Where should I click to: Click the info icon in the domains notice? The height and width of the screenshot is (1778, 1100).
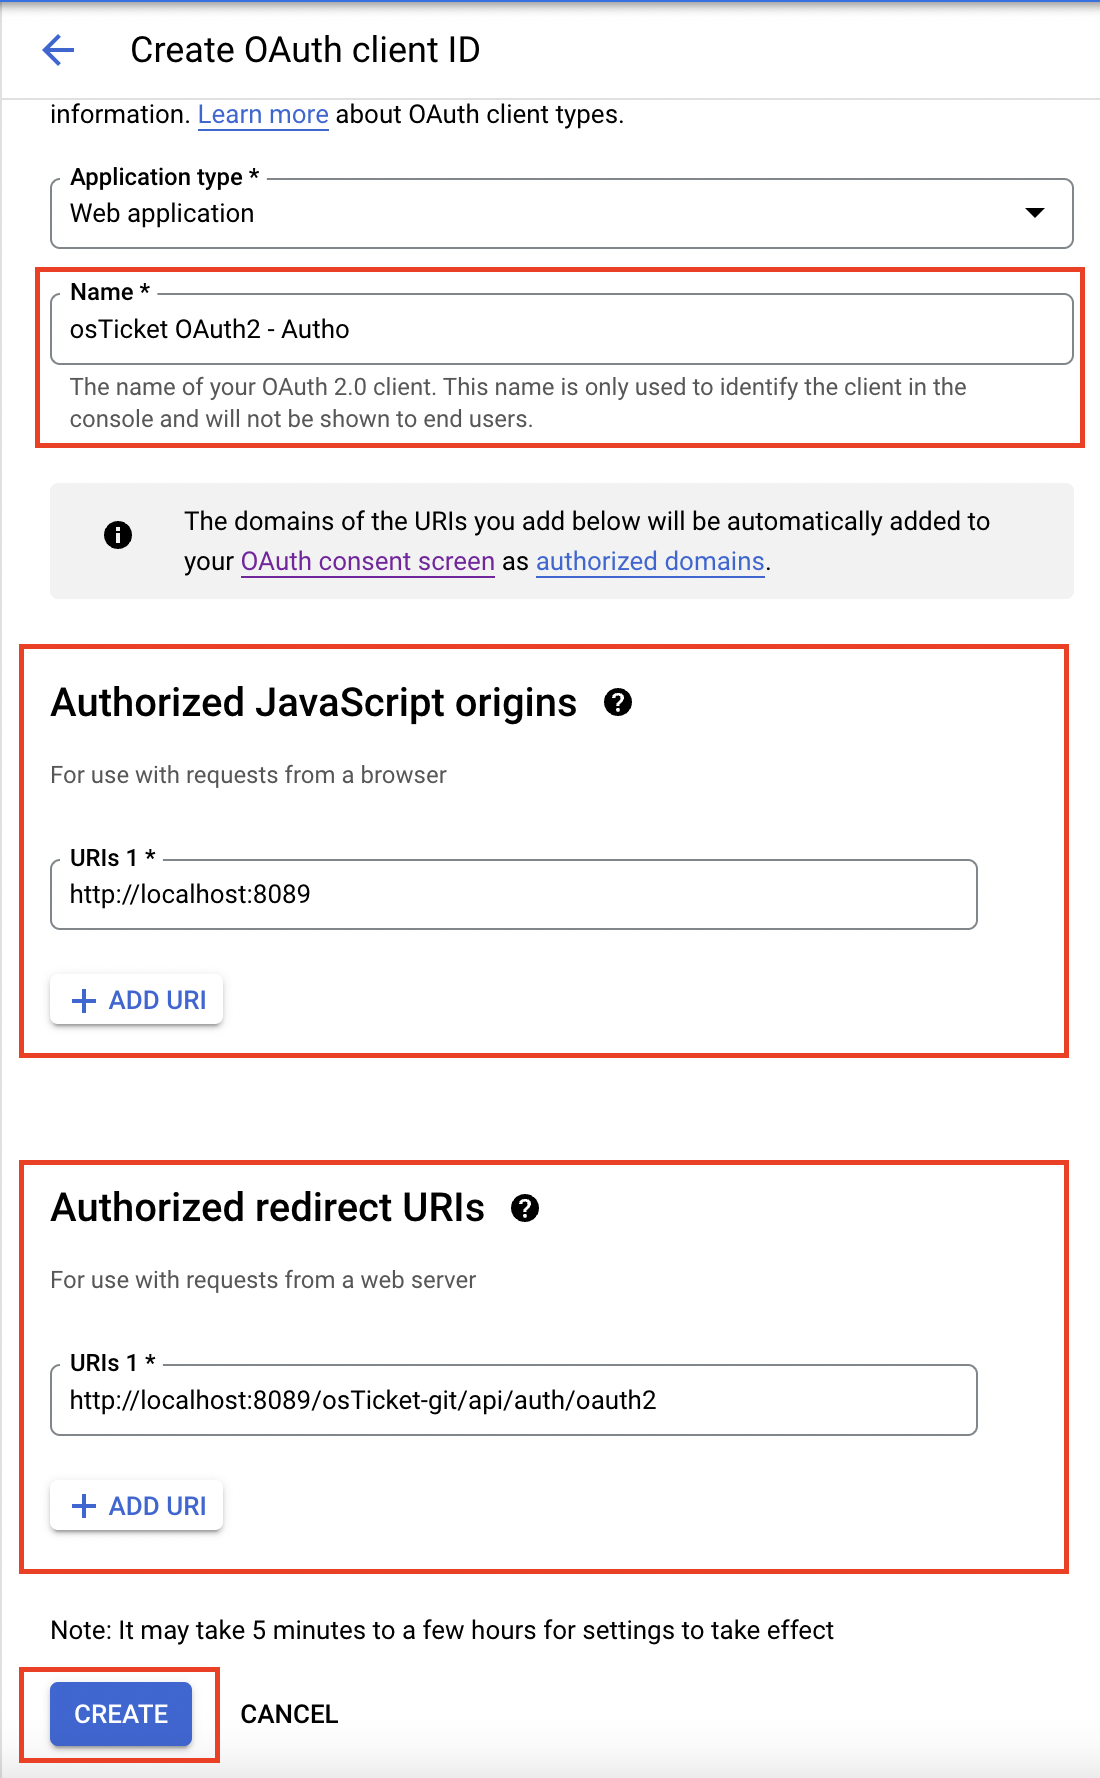(x=117, y=535)
